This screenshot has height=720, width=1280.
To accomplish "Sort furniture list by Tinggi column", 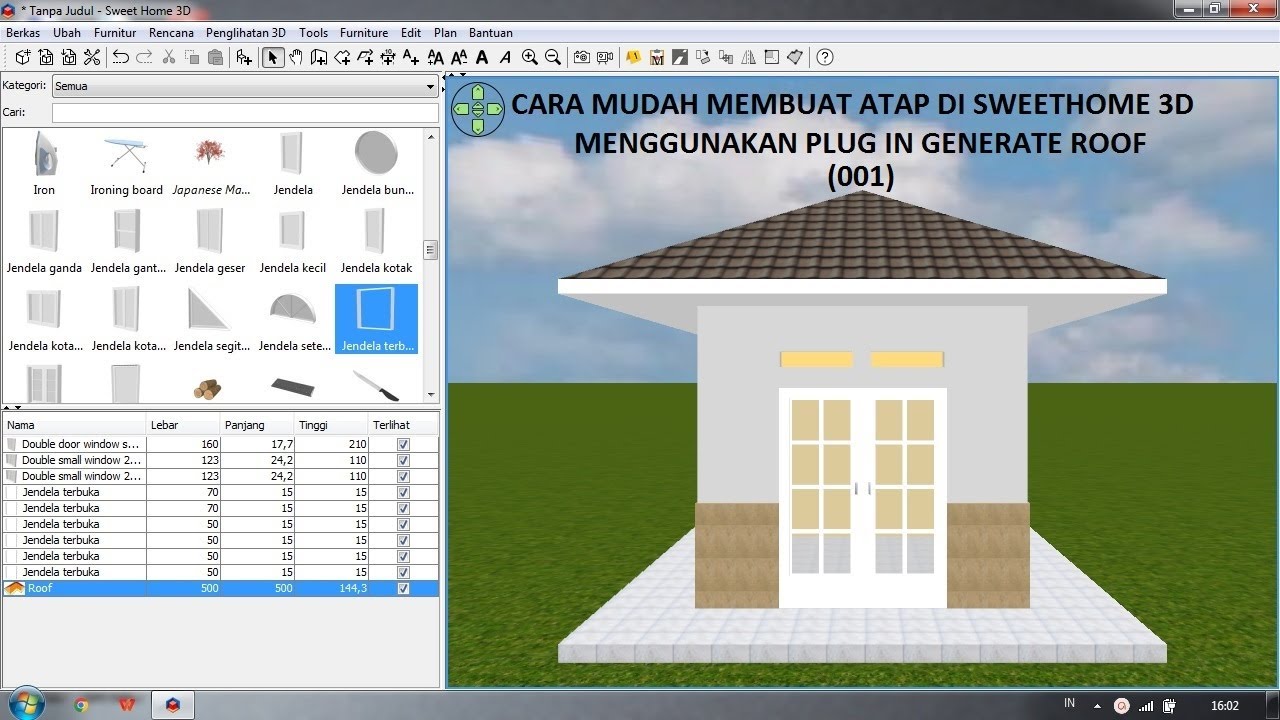I will coord(331,425).
